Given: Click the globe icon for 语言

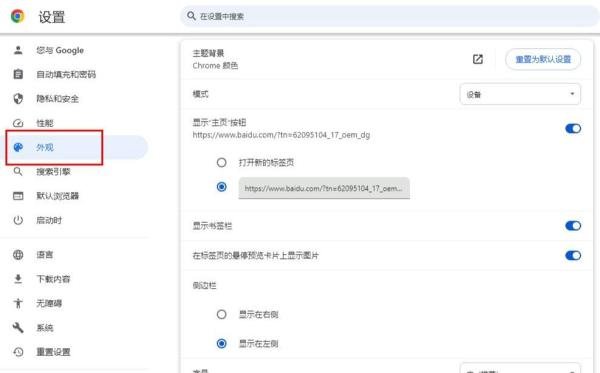Looking at the screenshot, I should (x=18, y=255).
